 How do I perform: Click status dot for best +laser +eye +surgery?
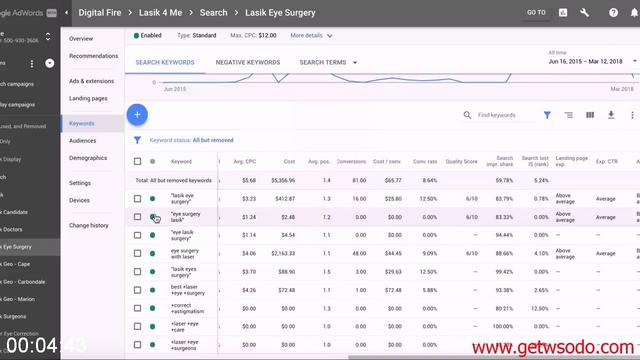coord(152,290)
